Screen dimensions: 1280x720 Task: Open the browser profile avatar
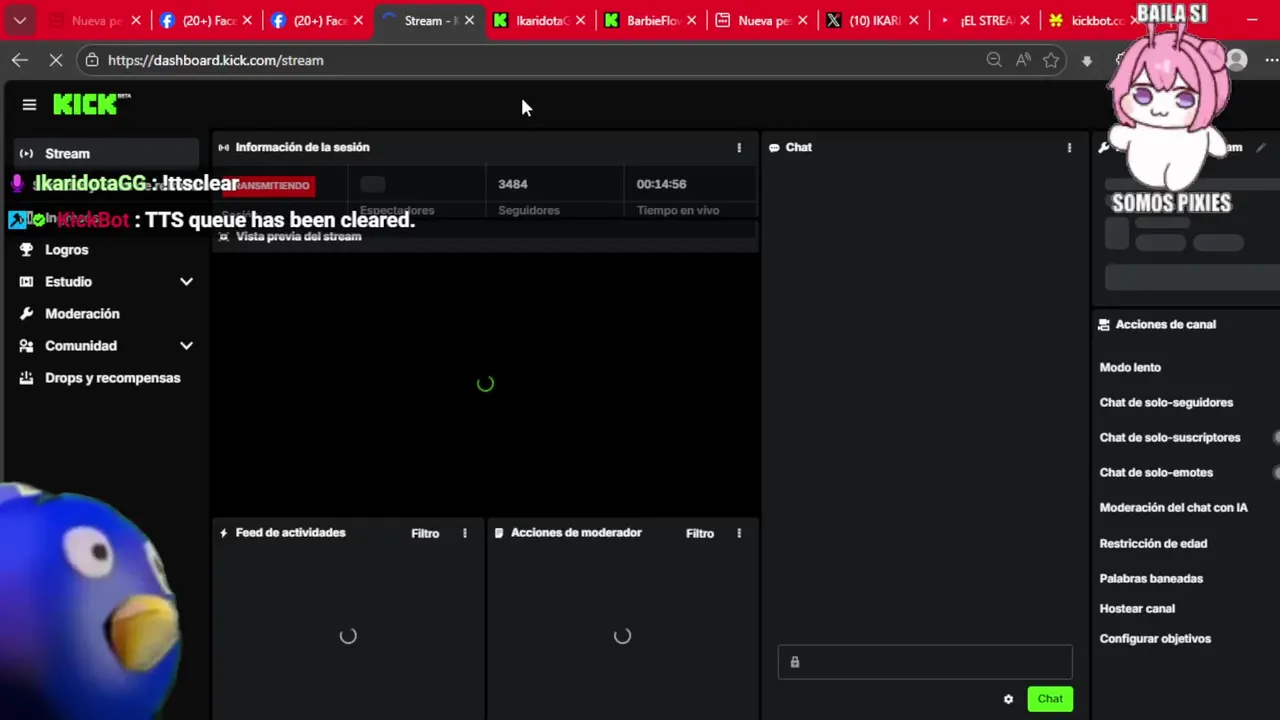1237,60
